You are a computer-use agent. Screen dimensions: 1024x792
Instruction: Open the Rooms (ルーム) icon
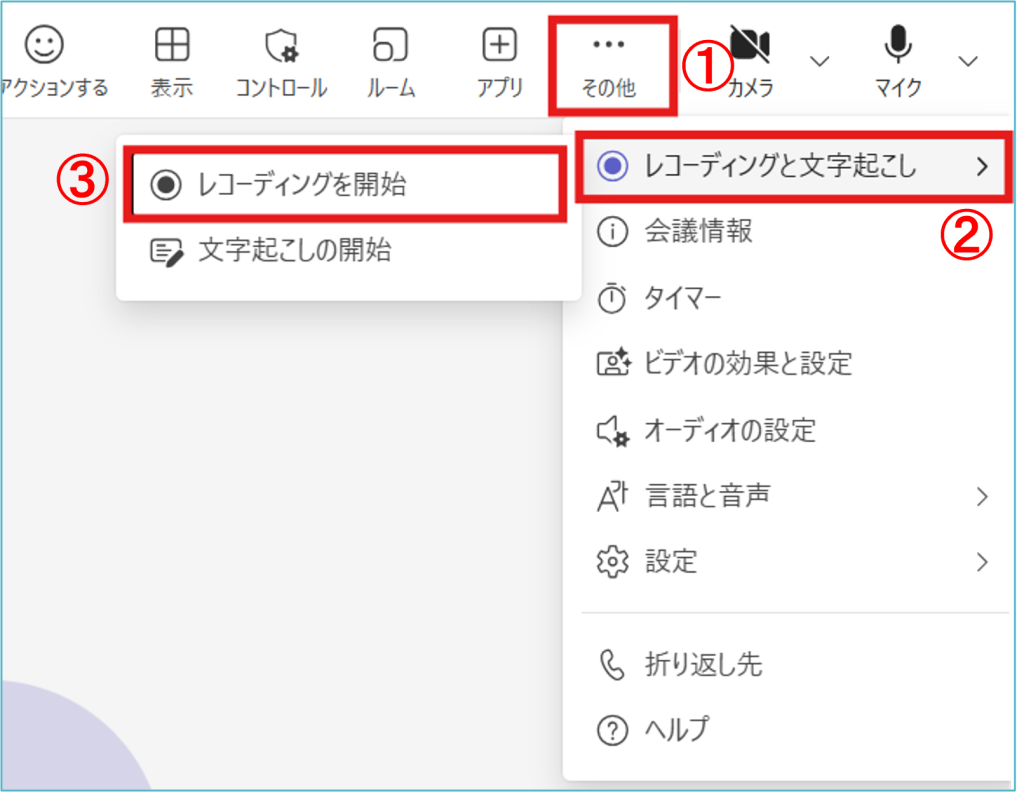tap(390, 46)
